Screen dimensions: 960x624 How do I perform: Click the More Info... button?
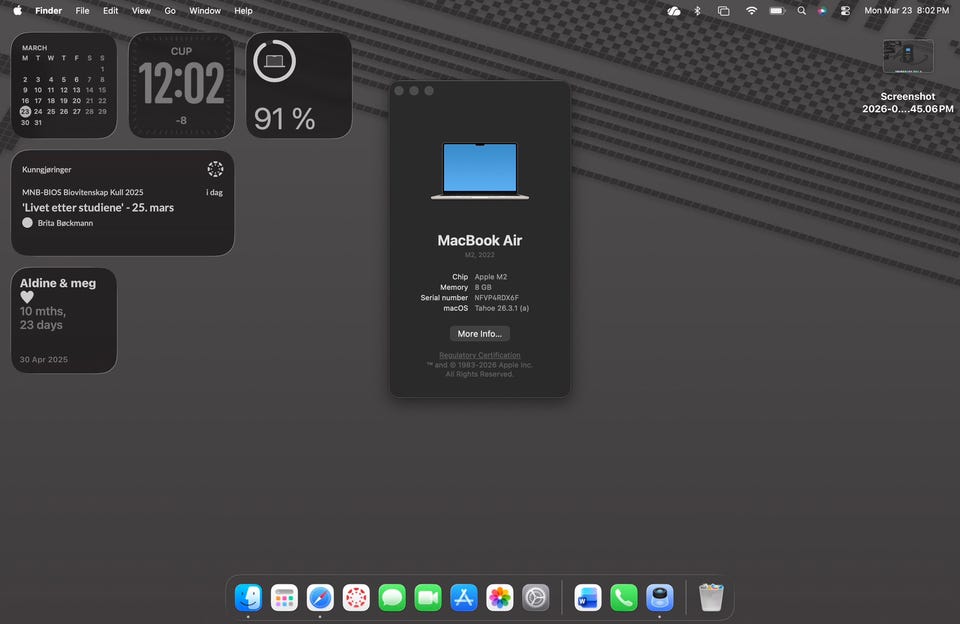tap(480, 334)
